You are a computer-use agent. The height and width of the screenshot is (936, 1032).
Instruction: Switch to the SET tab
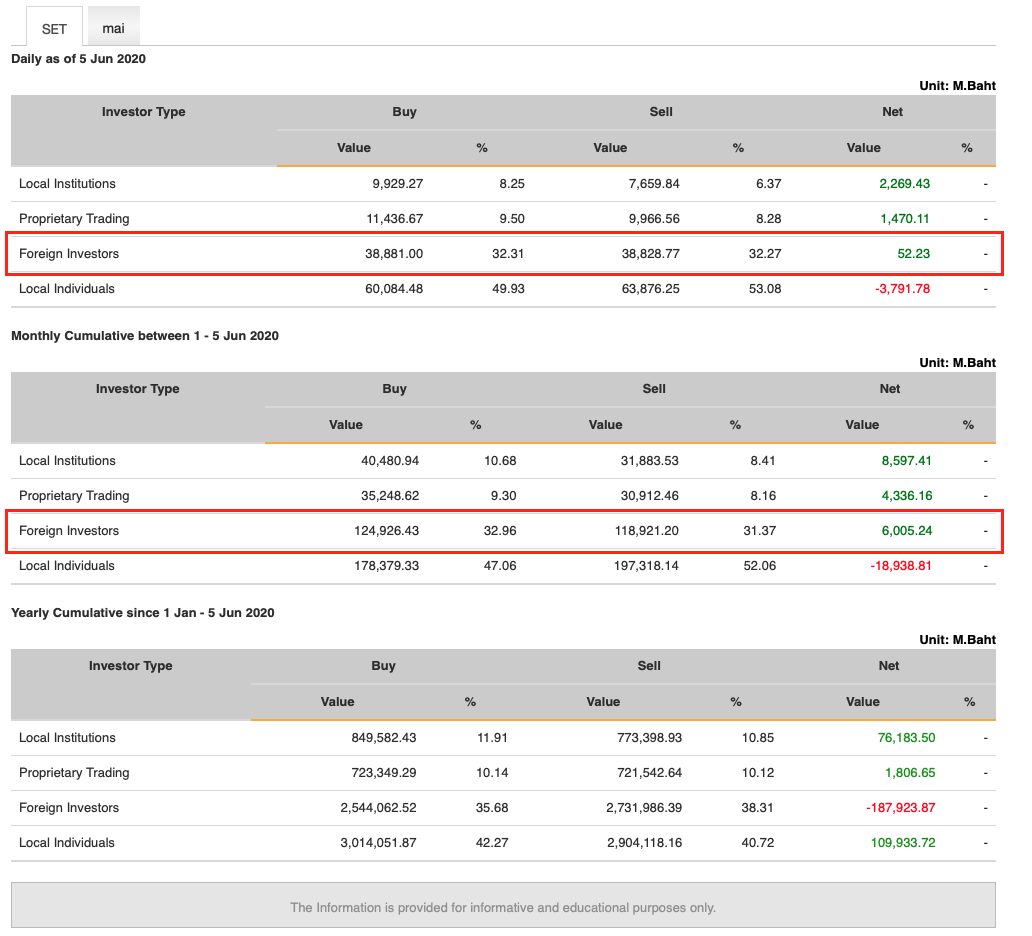pyautogui.click(x=54, y=29)
